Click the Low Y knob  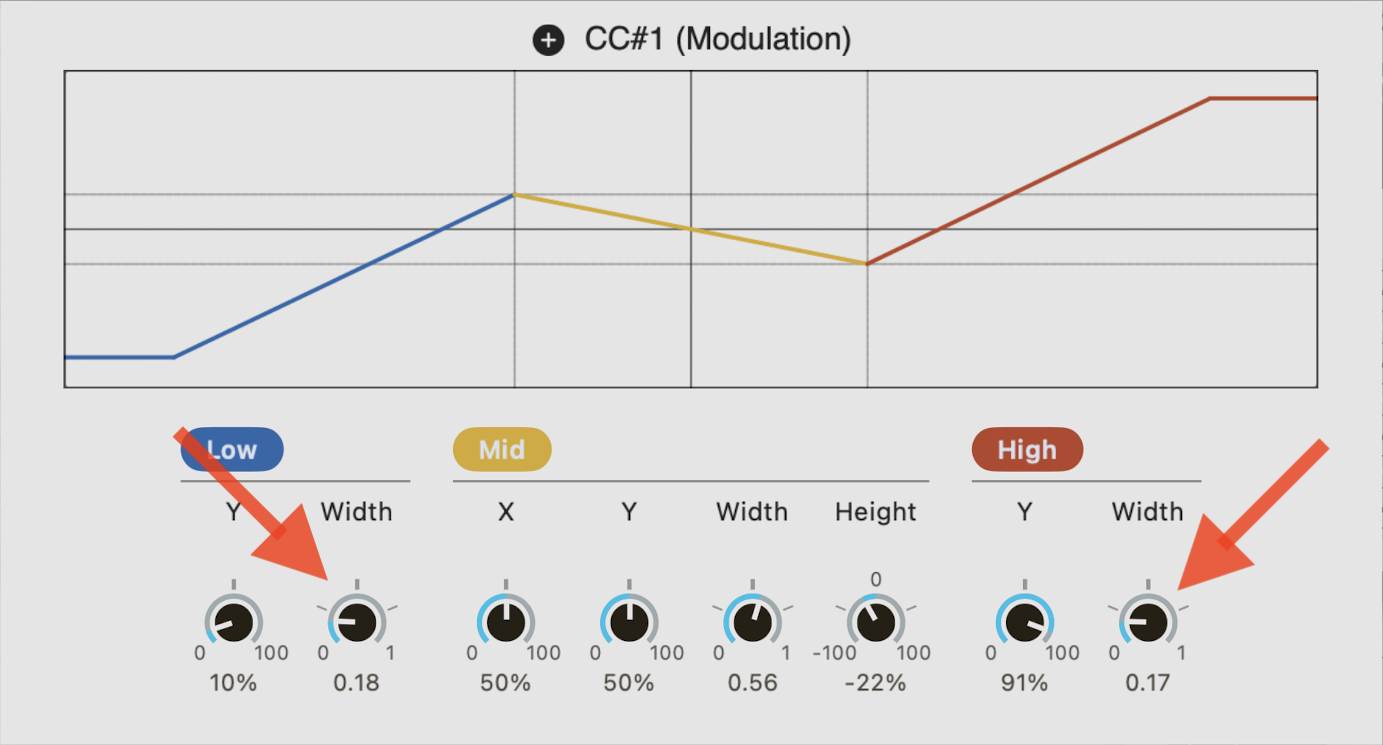(233, 622)
